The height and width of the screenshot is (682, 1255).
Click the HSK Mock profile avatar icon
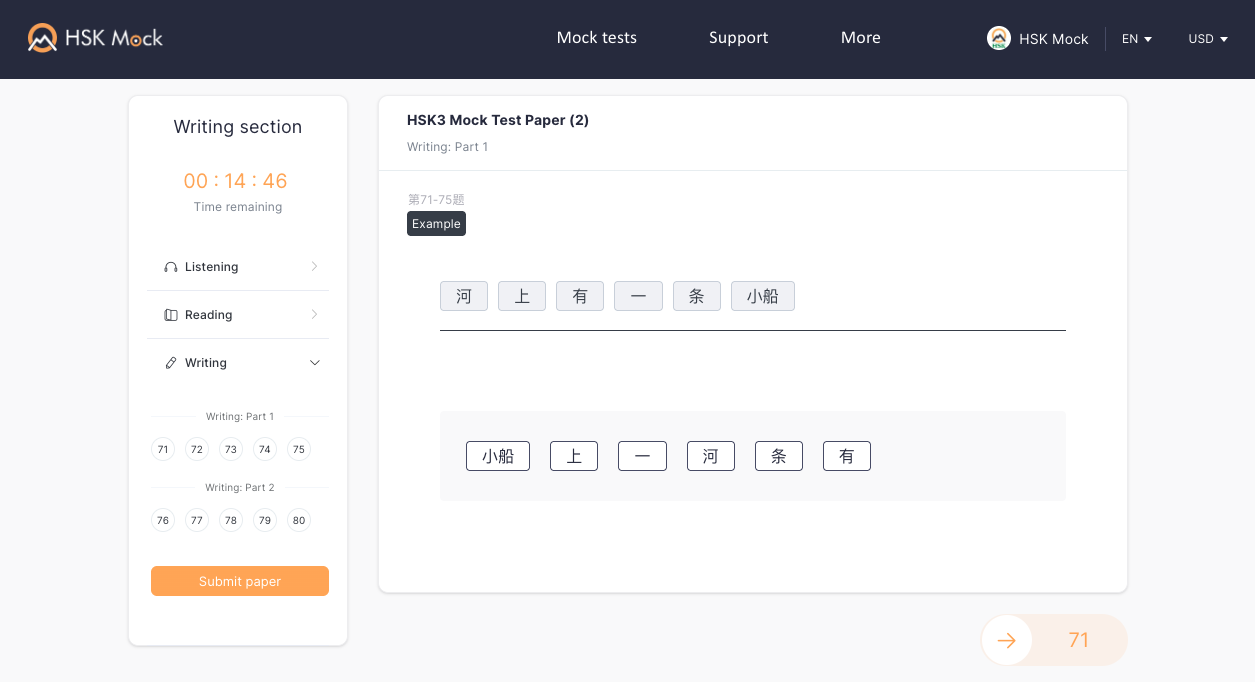pos(998,38)
